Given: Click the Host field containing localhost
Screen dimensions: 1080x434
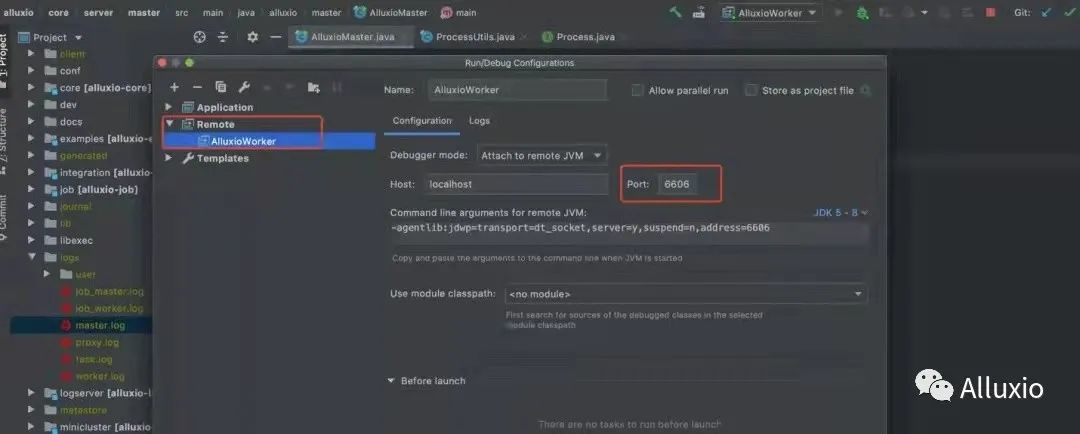Looking at the screenshot, I should click(x=516, y=185).
